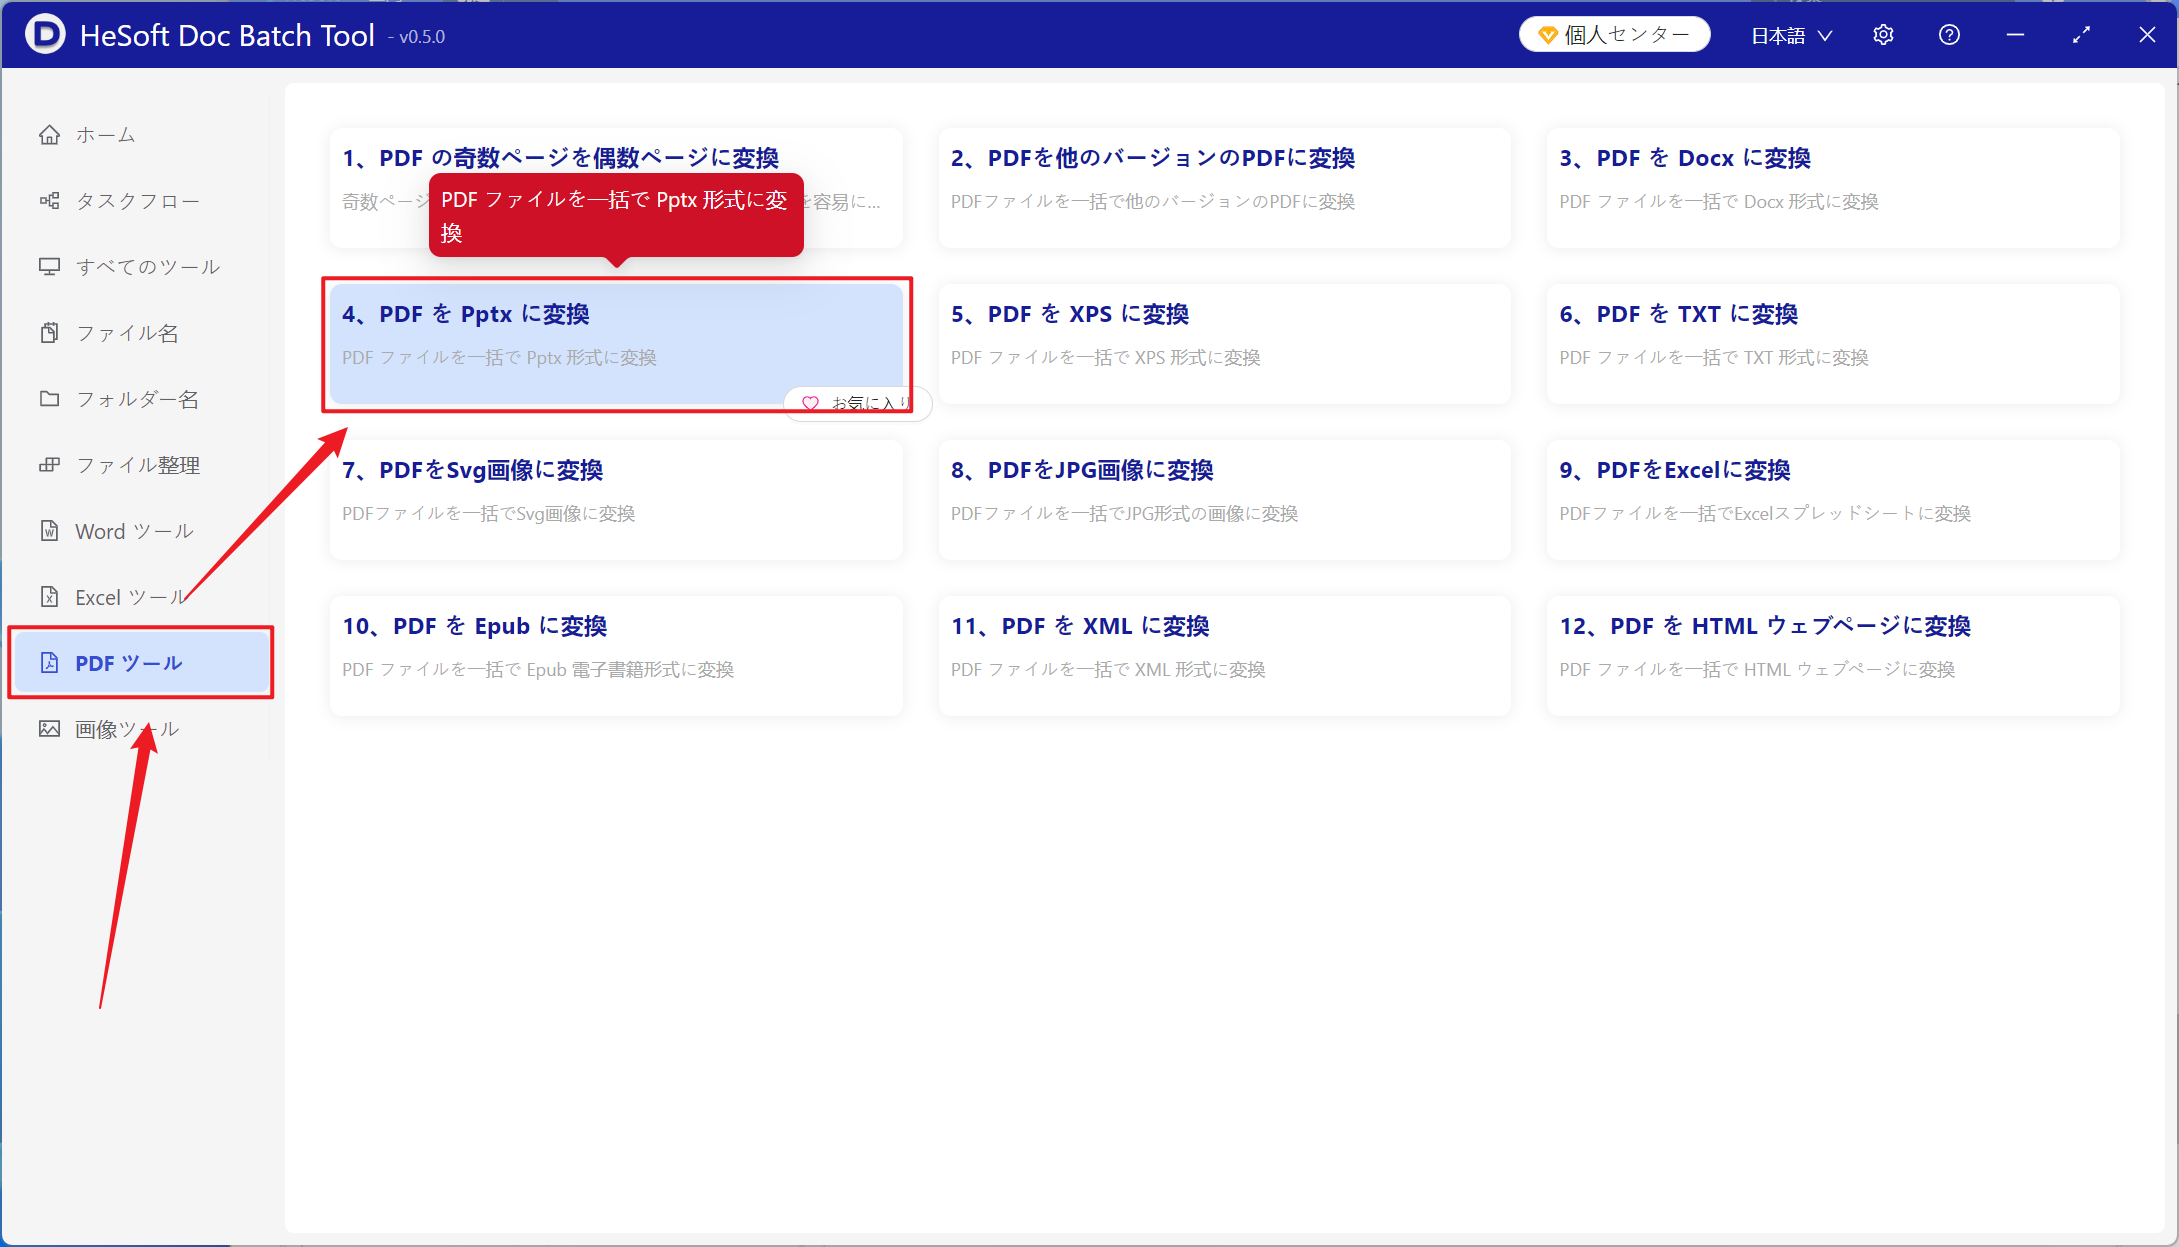Switch to Excel ツール
This screenshot has height=1247, width=2179.
141,596
